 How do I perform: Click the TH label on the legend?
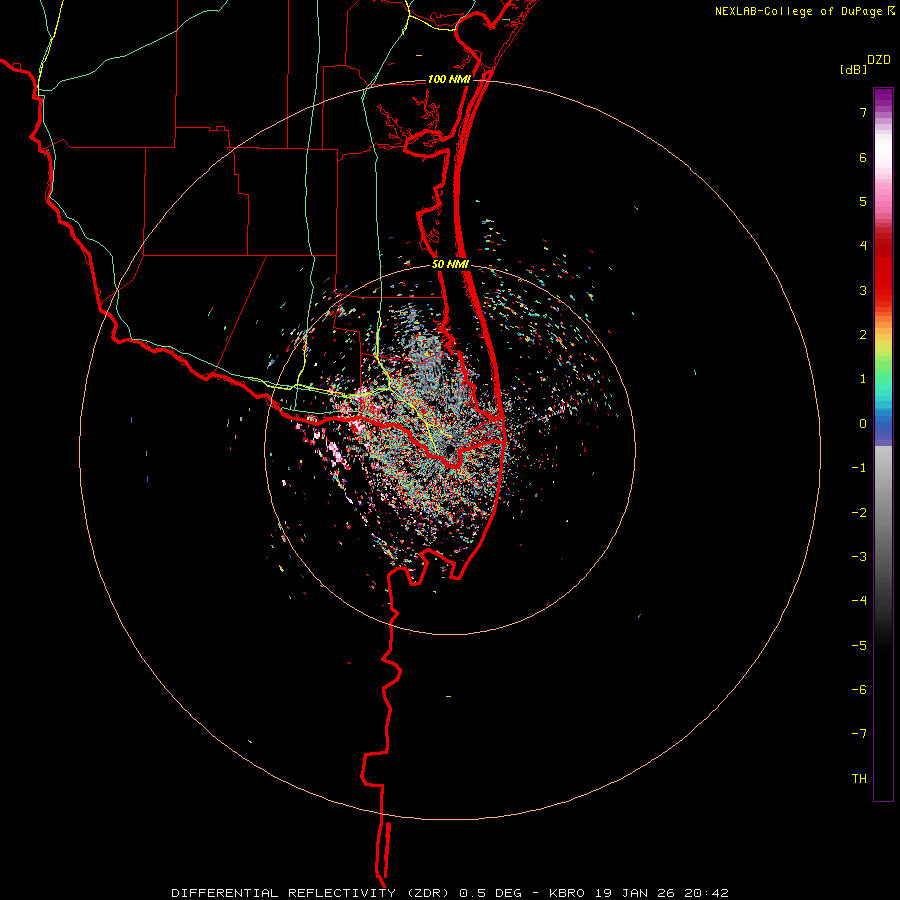pos(859,779)
